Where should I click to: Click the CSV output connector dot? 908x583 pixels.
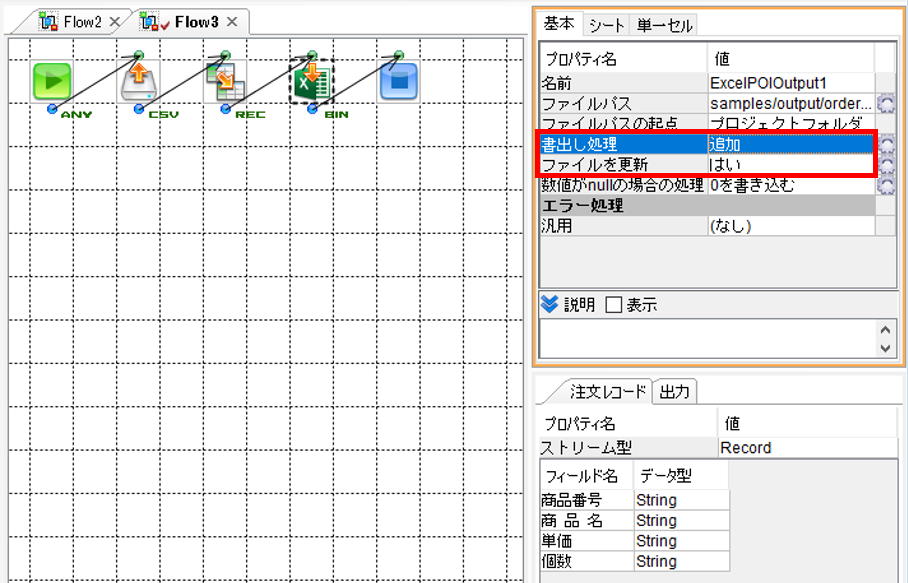coord(139,108)
